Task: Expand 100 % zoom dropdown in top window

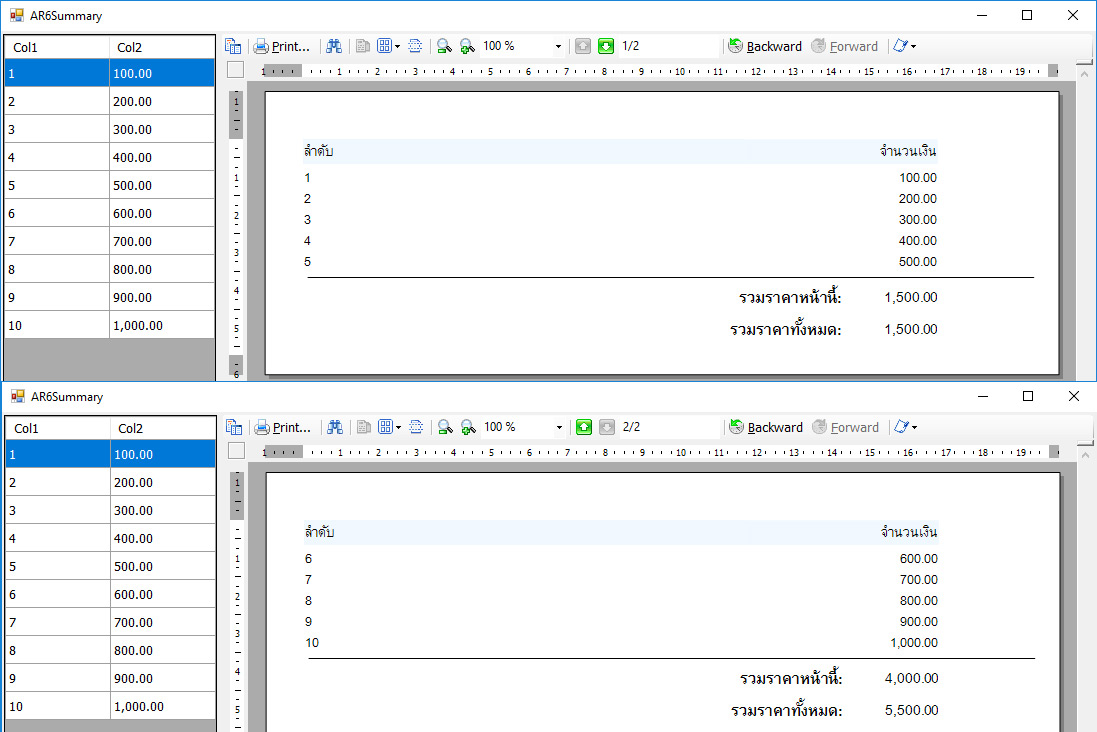Action: 558,46
